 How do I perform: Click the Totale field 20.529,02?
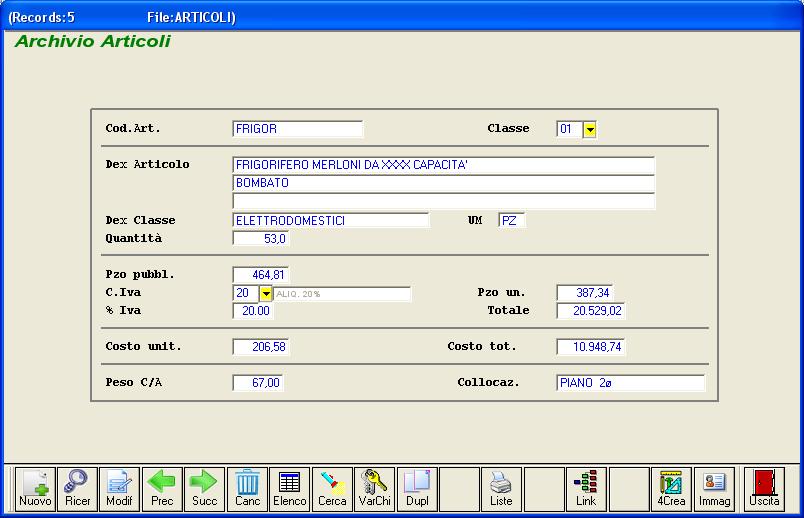(591, 311)
